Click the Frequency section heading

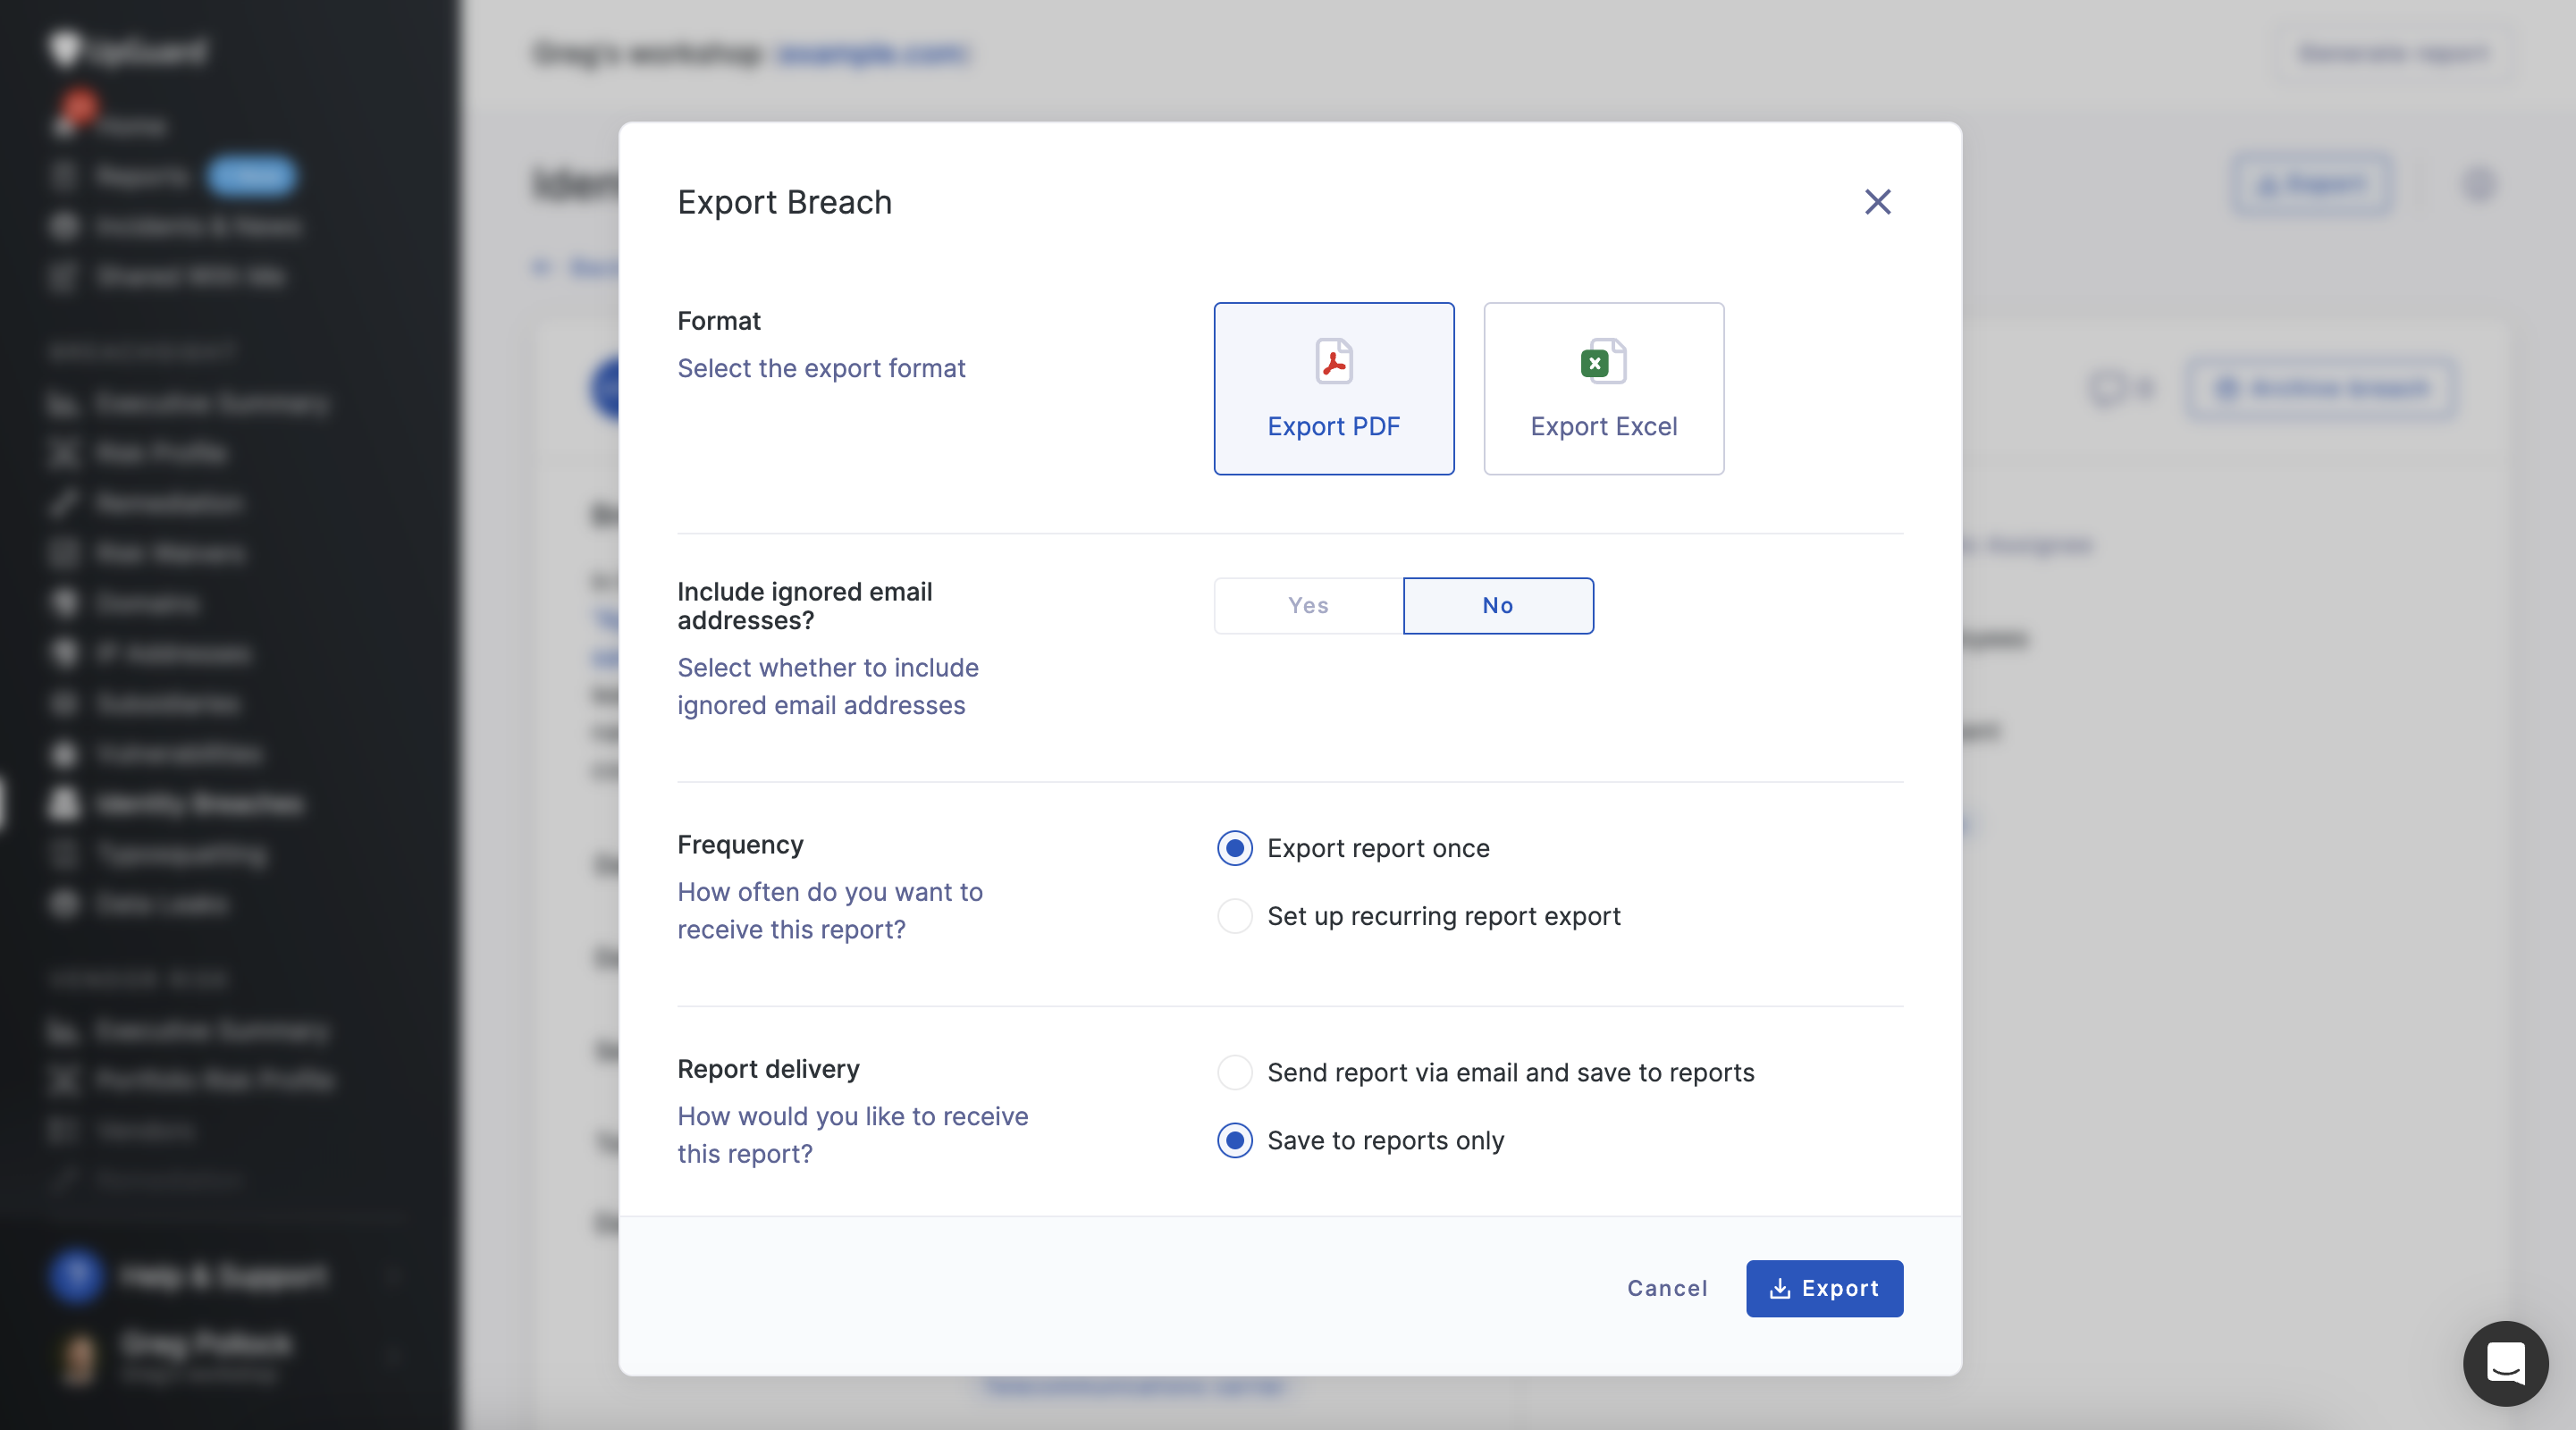click(740, 845)
